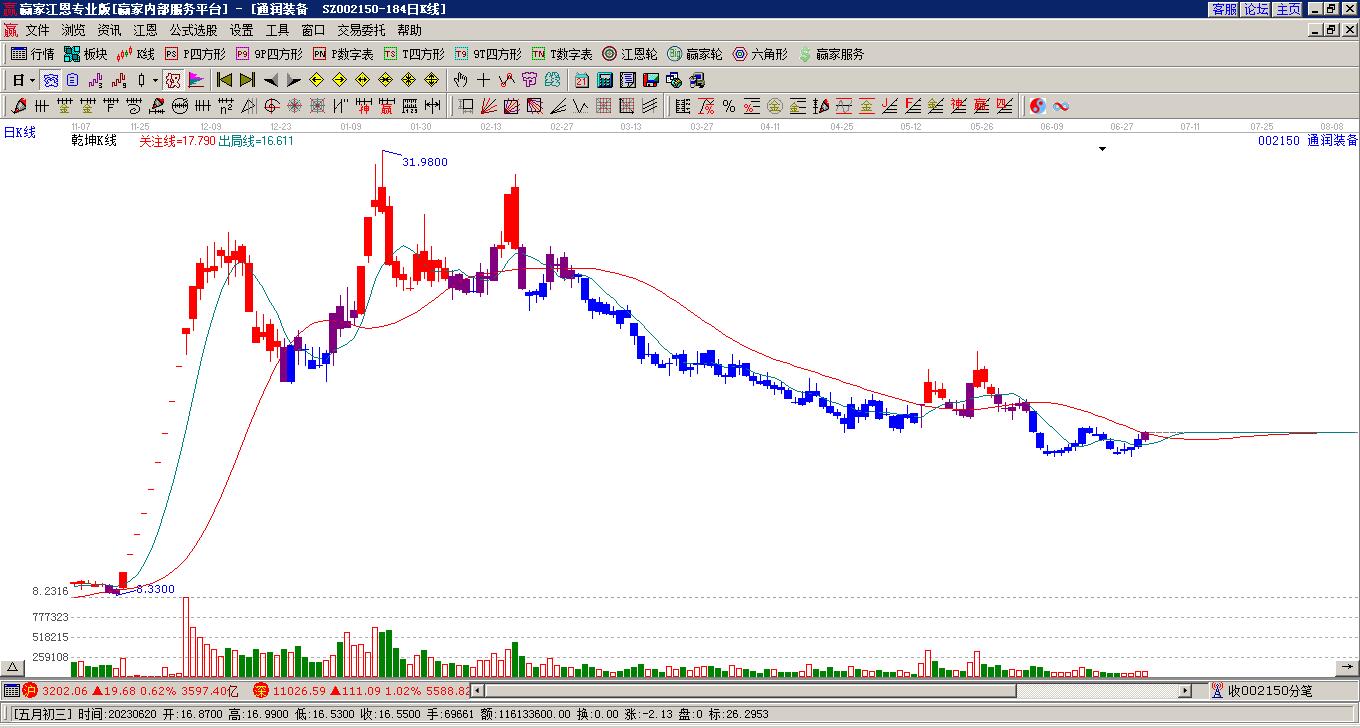Click the 出局线=16.611 indicator value

point(256,141)
